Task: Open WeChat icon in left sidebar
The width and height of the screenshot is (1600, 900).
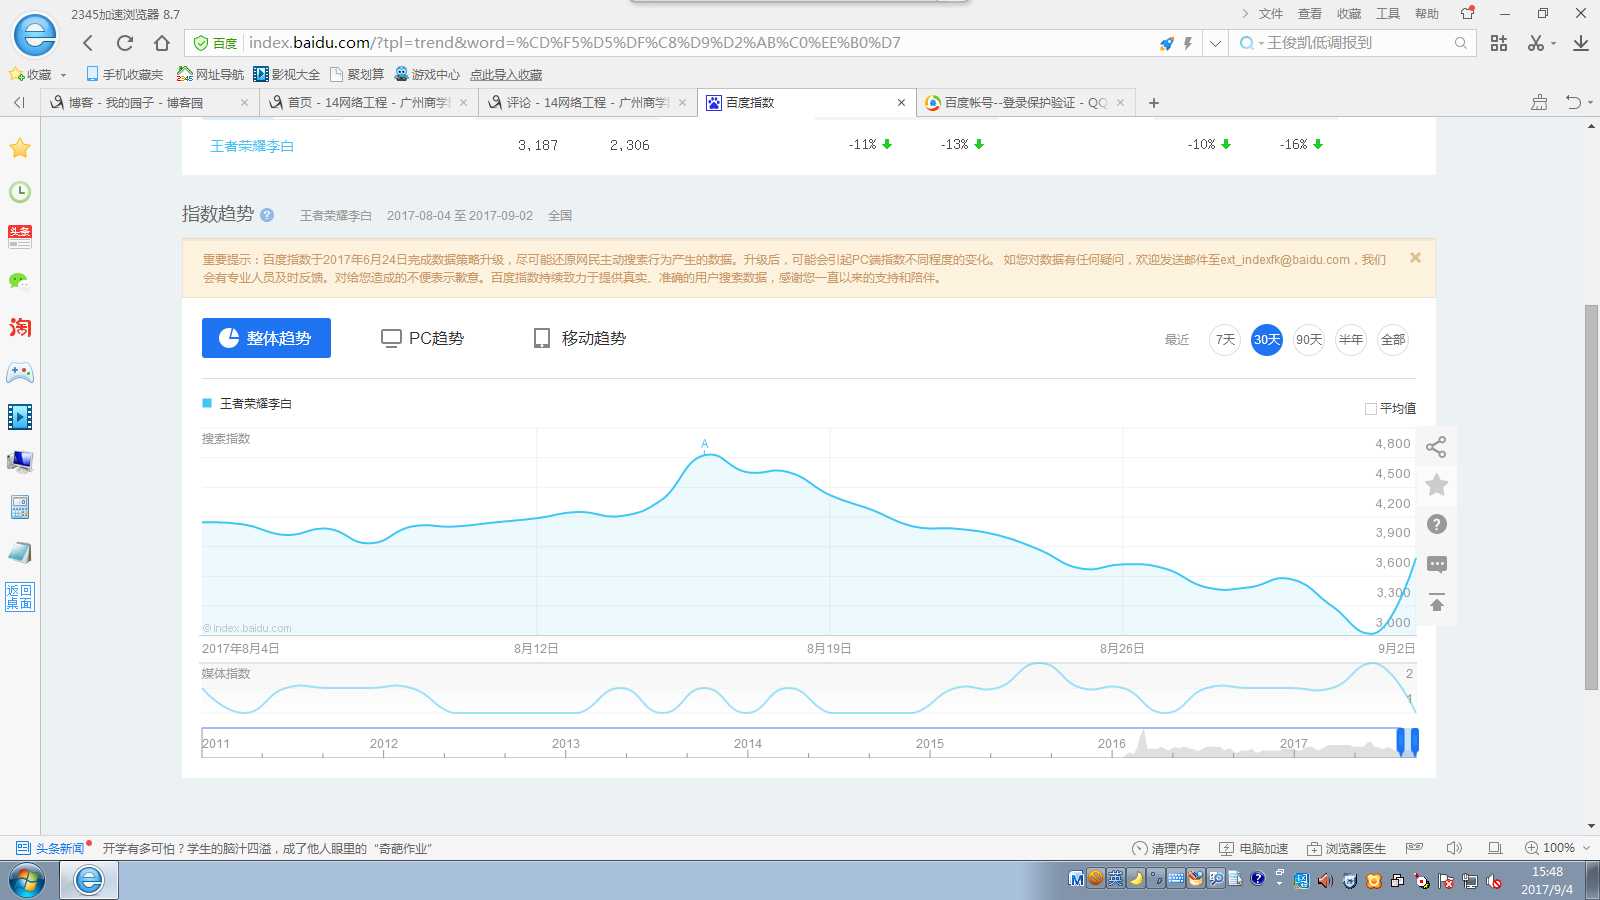Action: (x=20, y=281)
